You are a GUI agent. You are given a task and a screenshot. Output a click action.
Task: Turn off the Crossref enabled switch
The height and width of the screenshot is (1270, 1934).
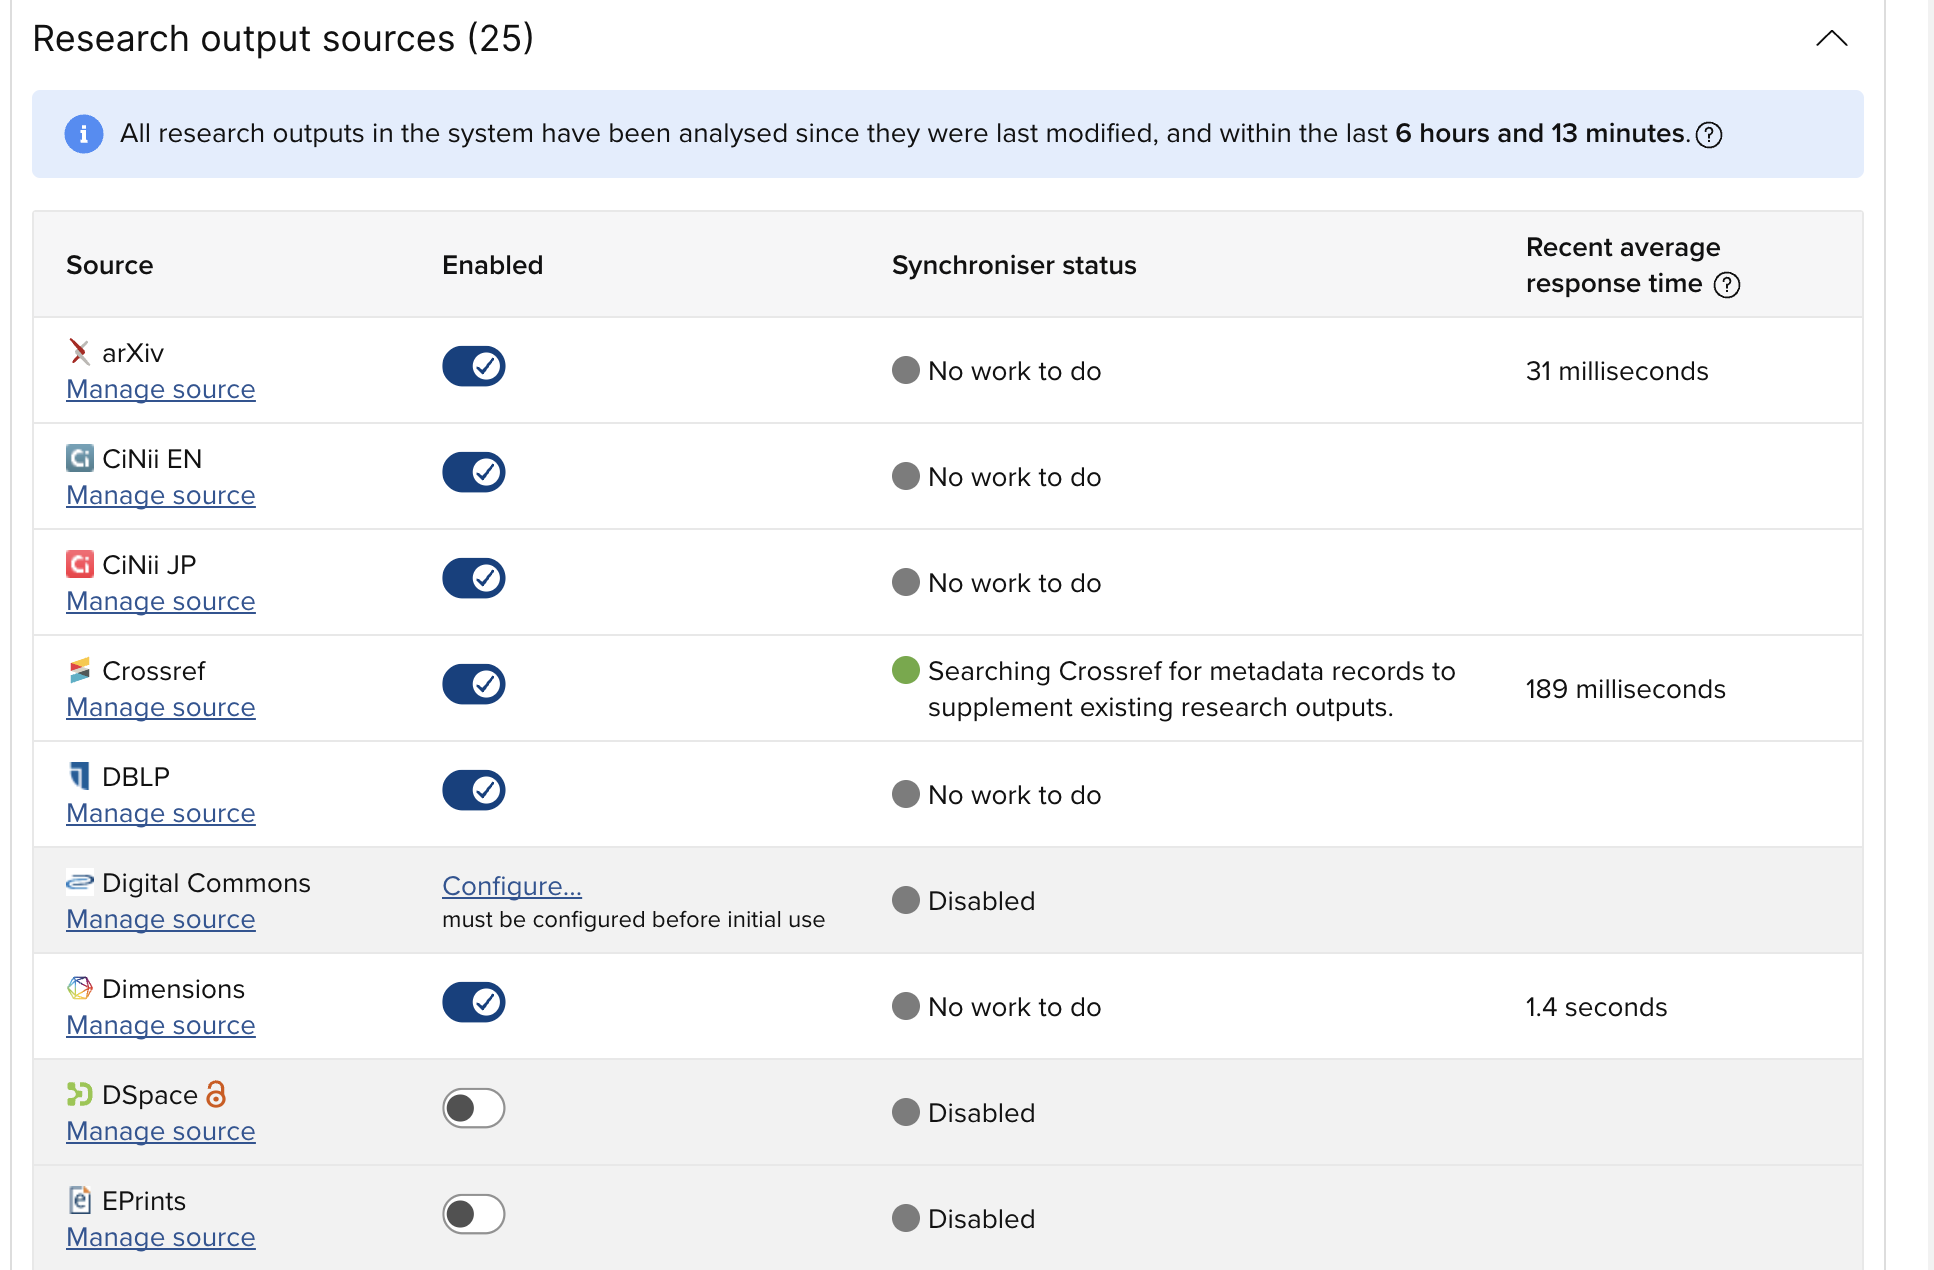tap(473, 684)
